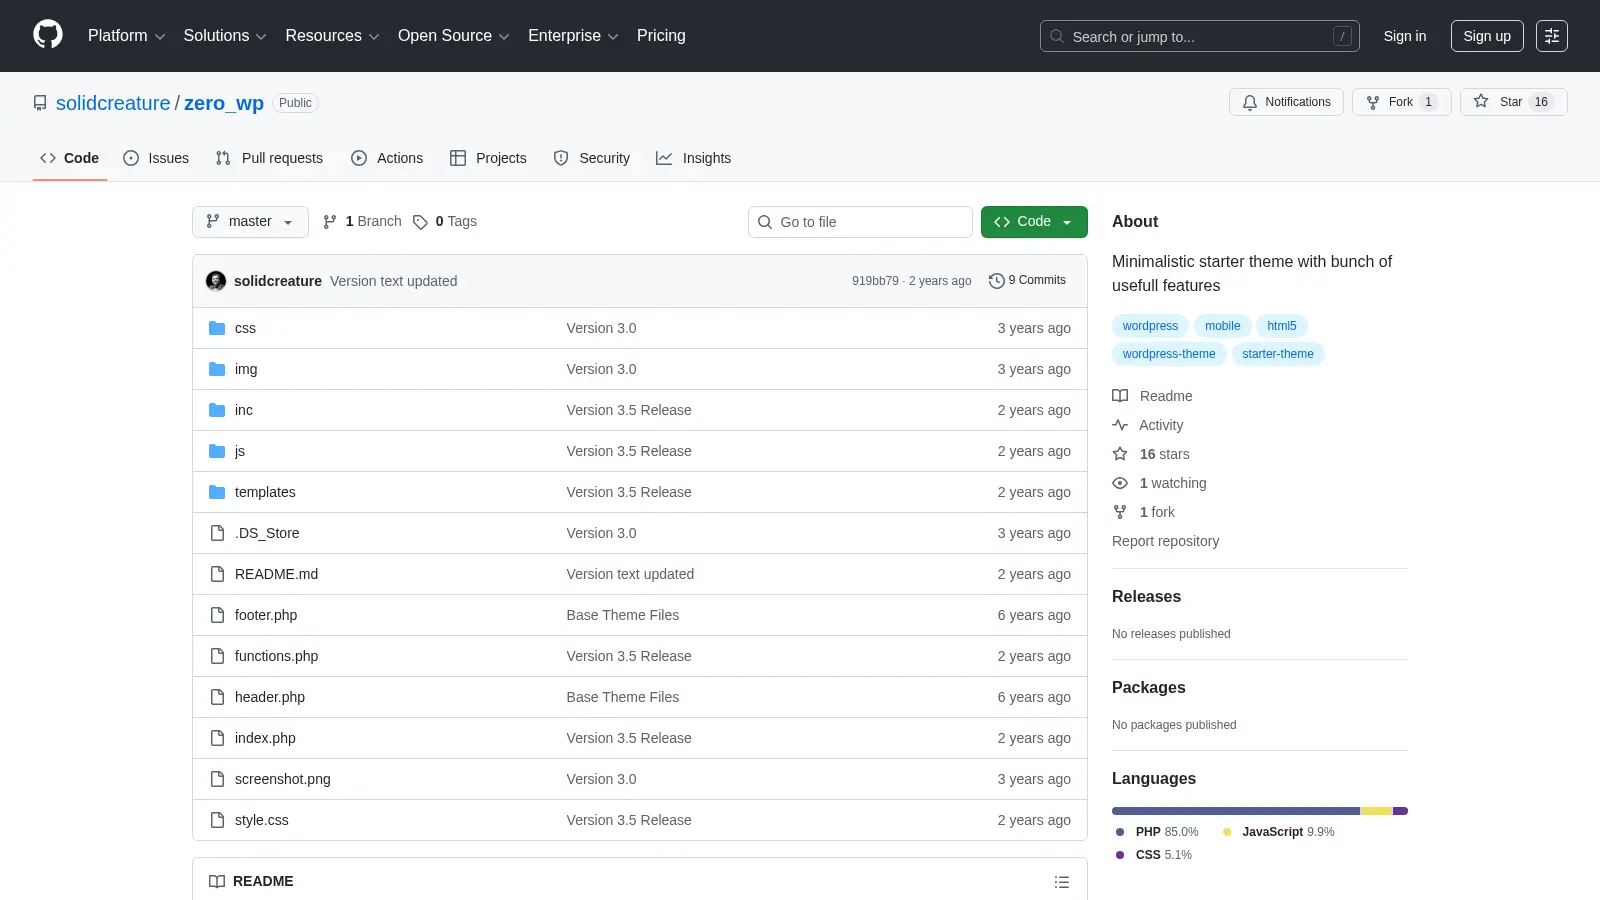Open the html5 topic tag
This screenshot has width=1600, height=900.
click(1282, 326)
